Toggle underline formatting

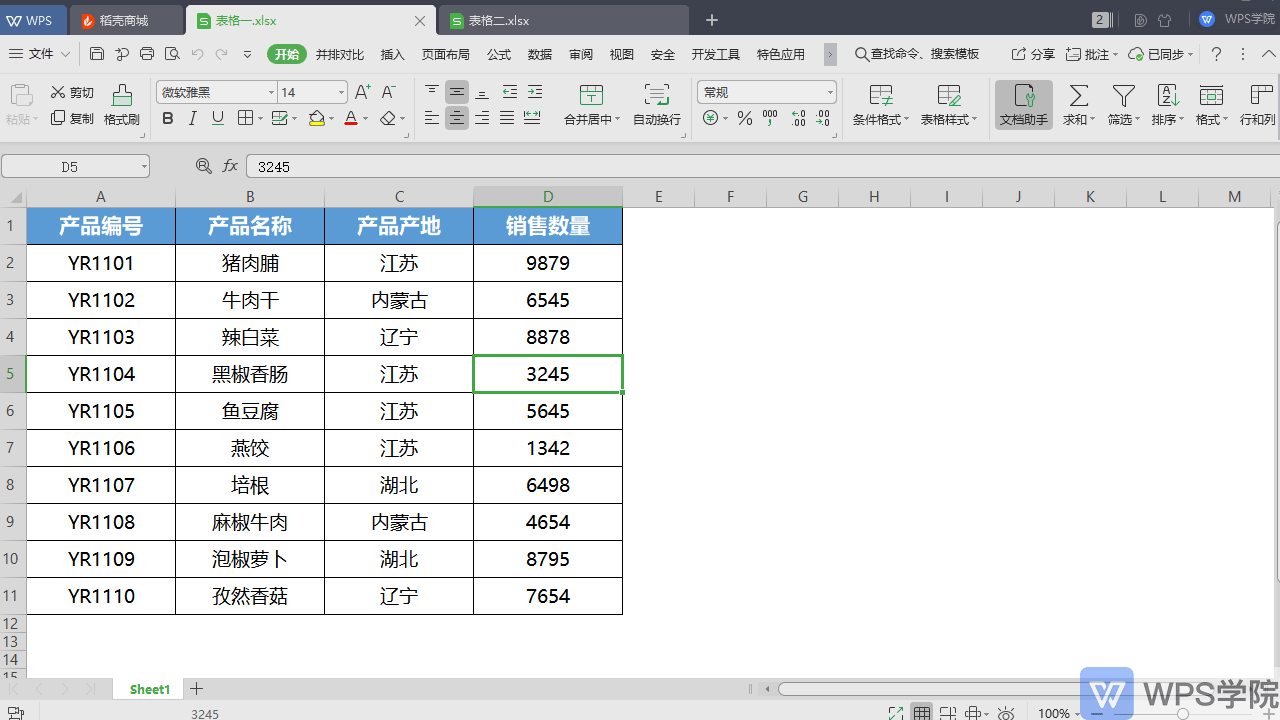click(217, 117)
